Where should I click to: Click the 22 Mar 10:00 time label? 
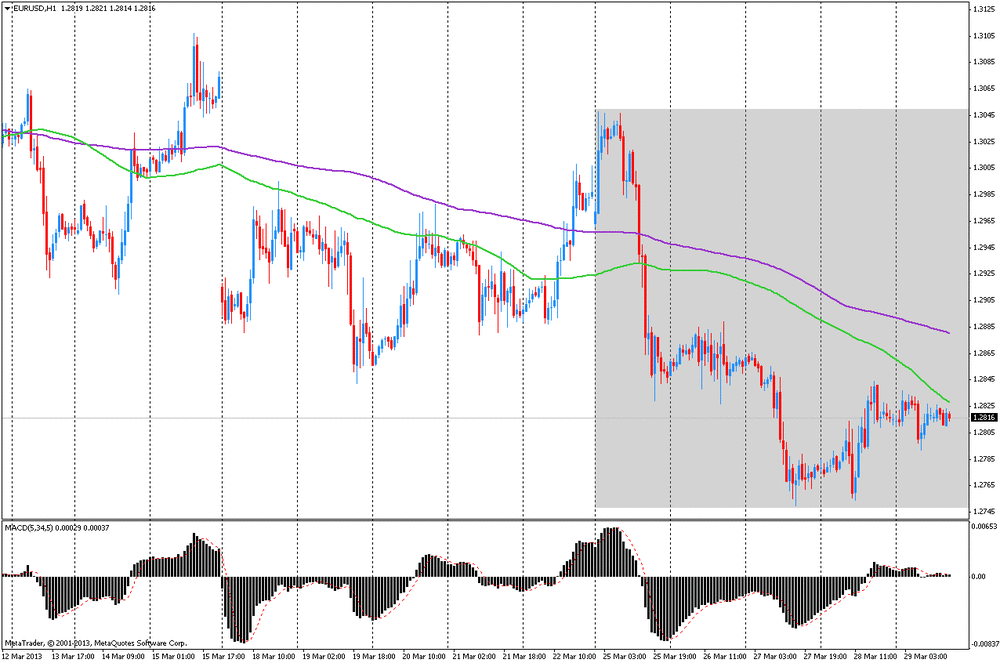tap(573, 656)
